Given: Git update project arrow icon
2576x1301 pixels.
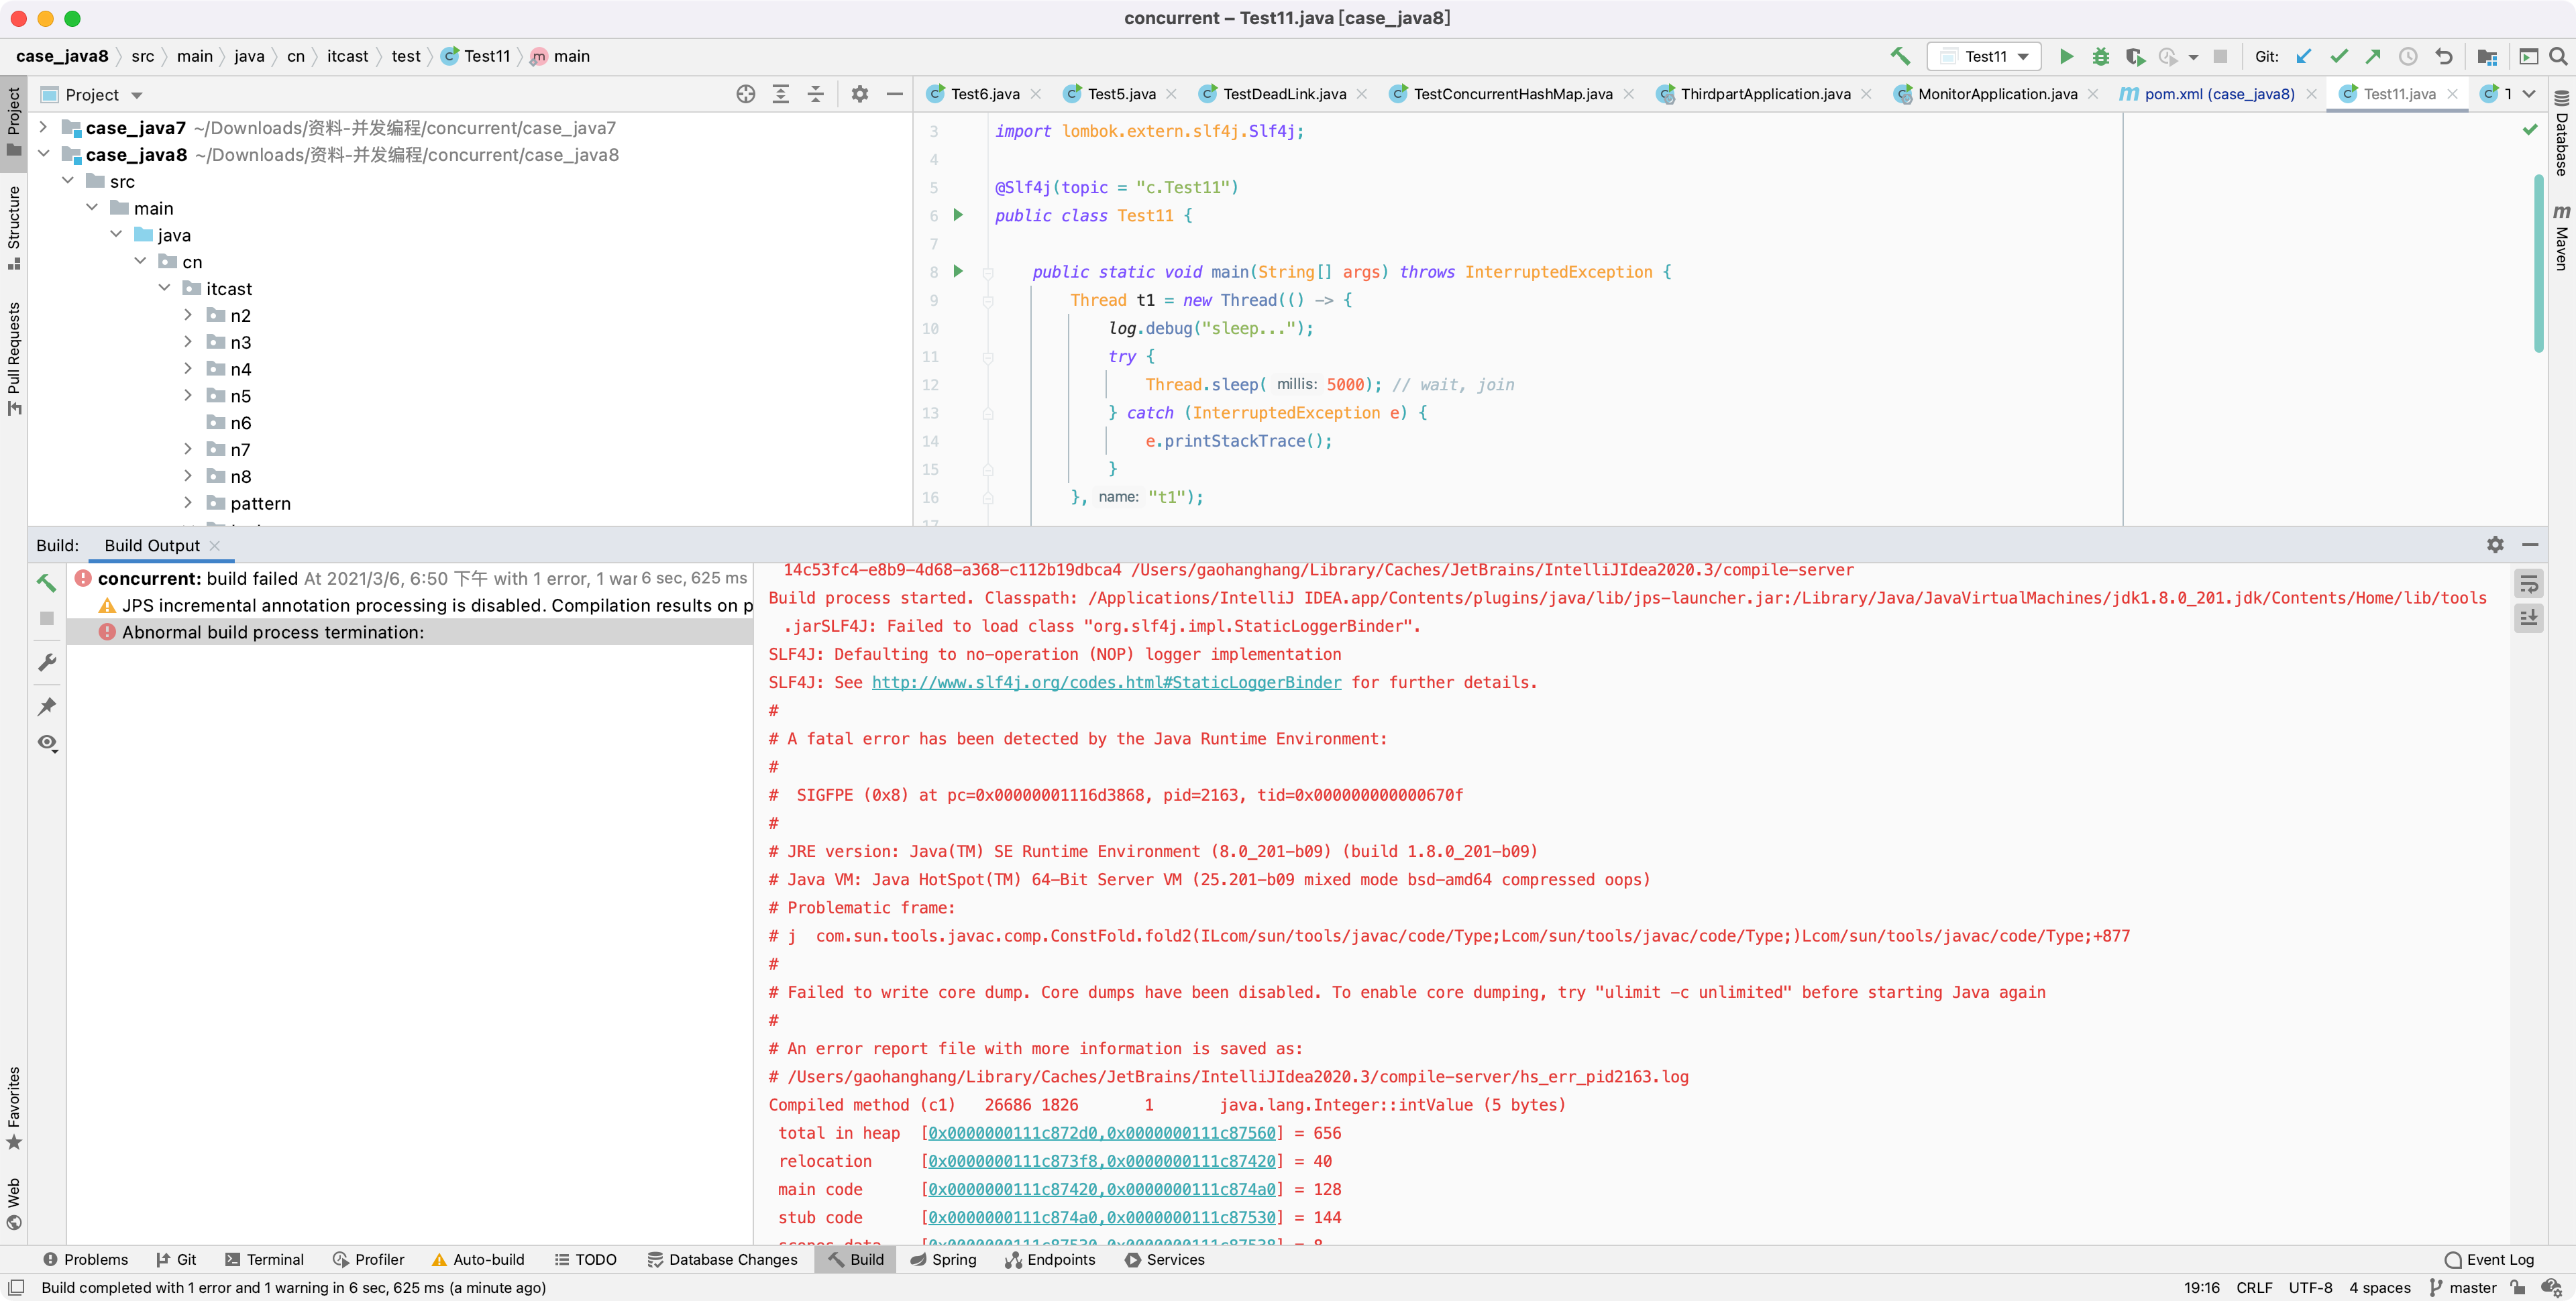Looking at the screenshot, I should [x=2304, y=57].
